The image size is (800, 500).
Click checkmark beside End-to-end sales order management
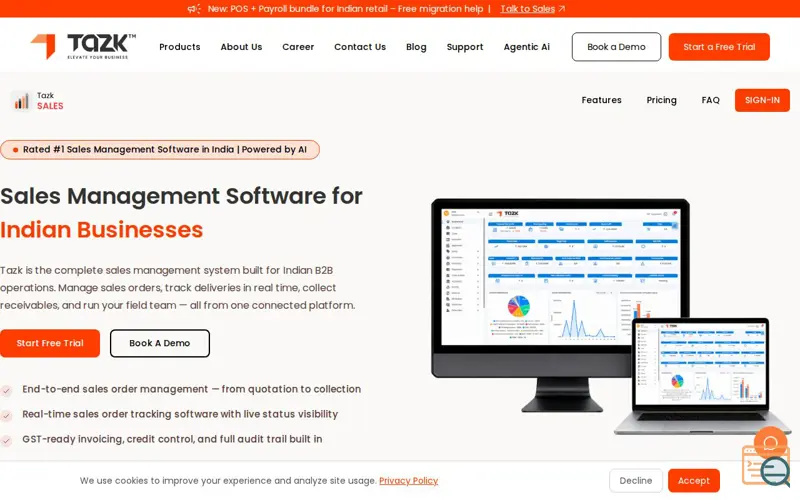point(6,391)
